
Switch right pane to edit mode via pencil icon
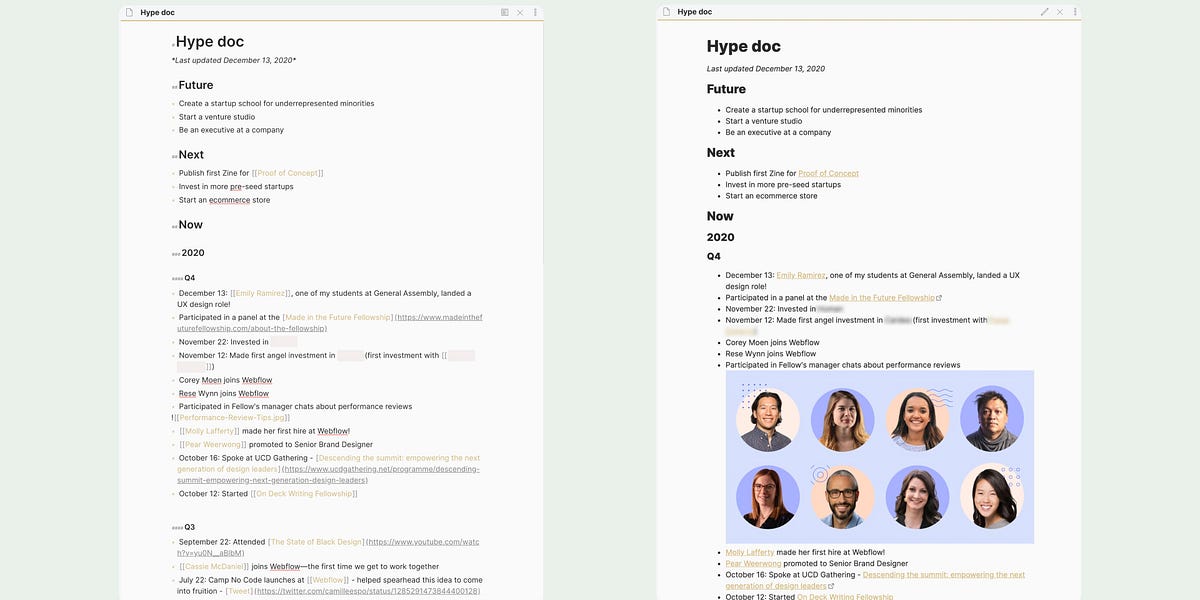(1043, 11)
